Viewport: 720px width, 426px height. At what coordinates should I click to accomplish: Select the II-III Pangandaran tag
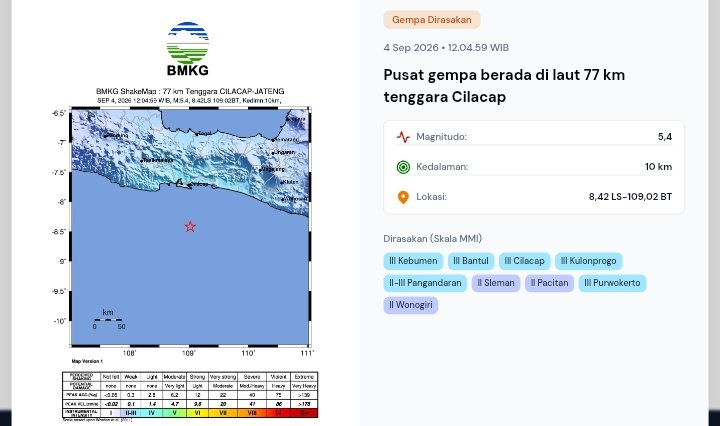pos(425,283)
